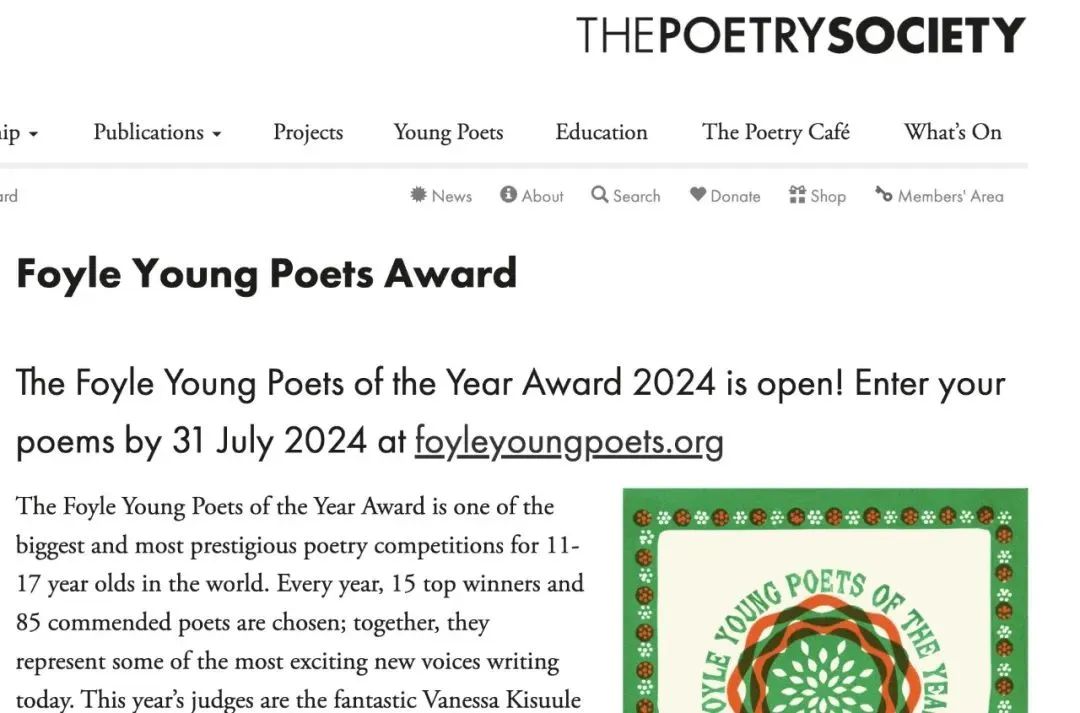Image resolution: width=1080 pixels, height=713 pixels.
Task: Visit The Poetry Café page
Action: pos(776,132)
